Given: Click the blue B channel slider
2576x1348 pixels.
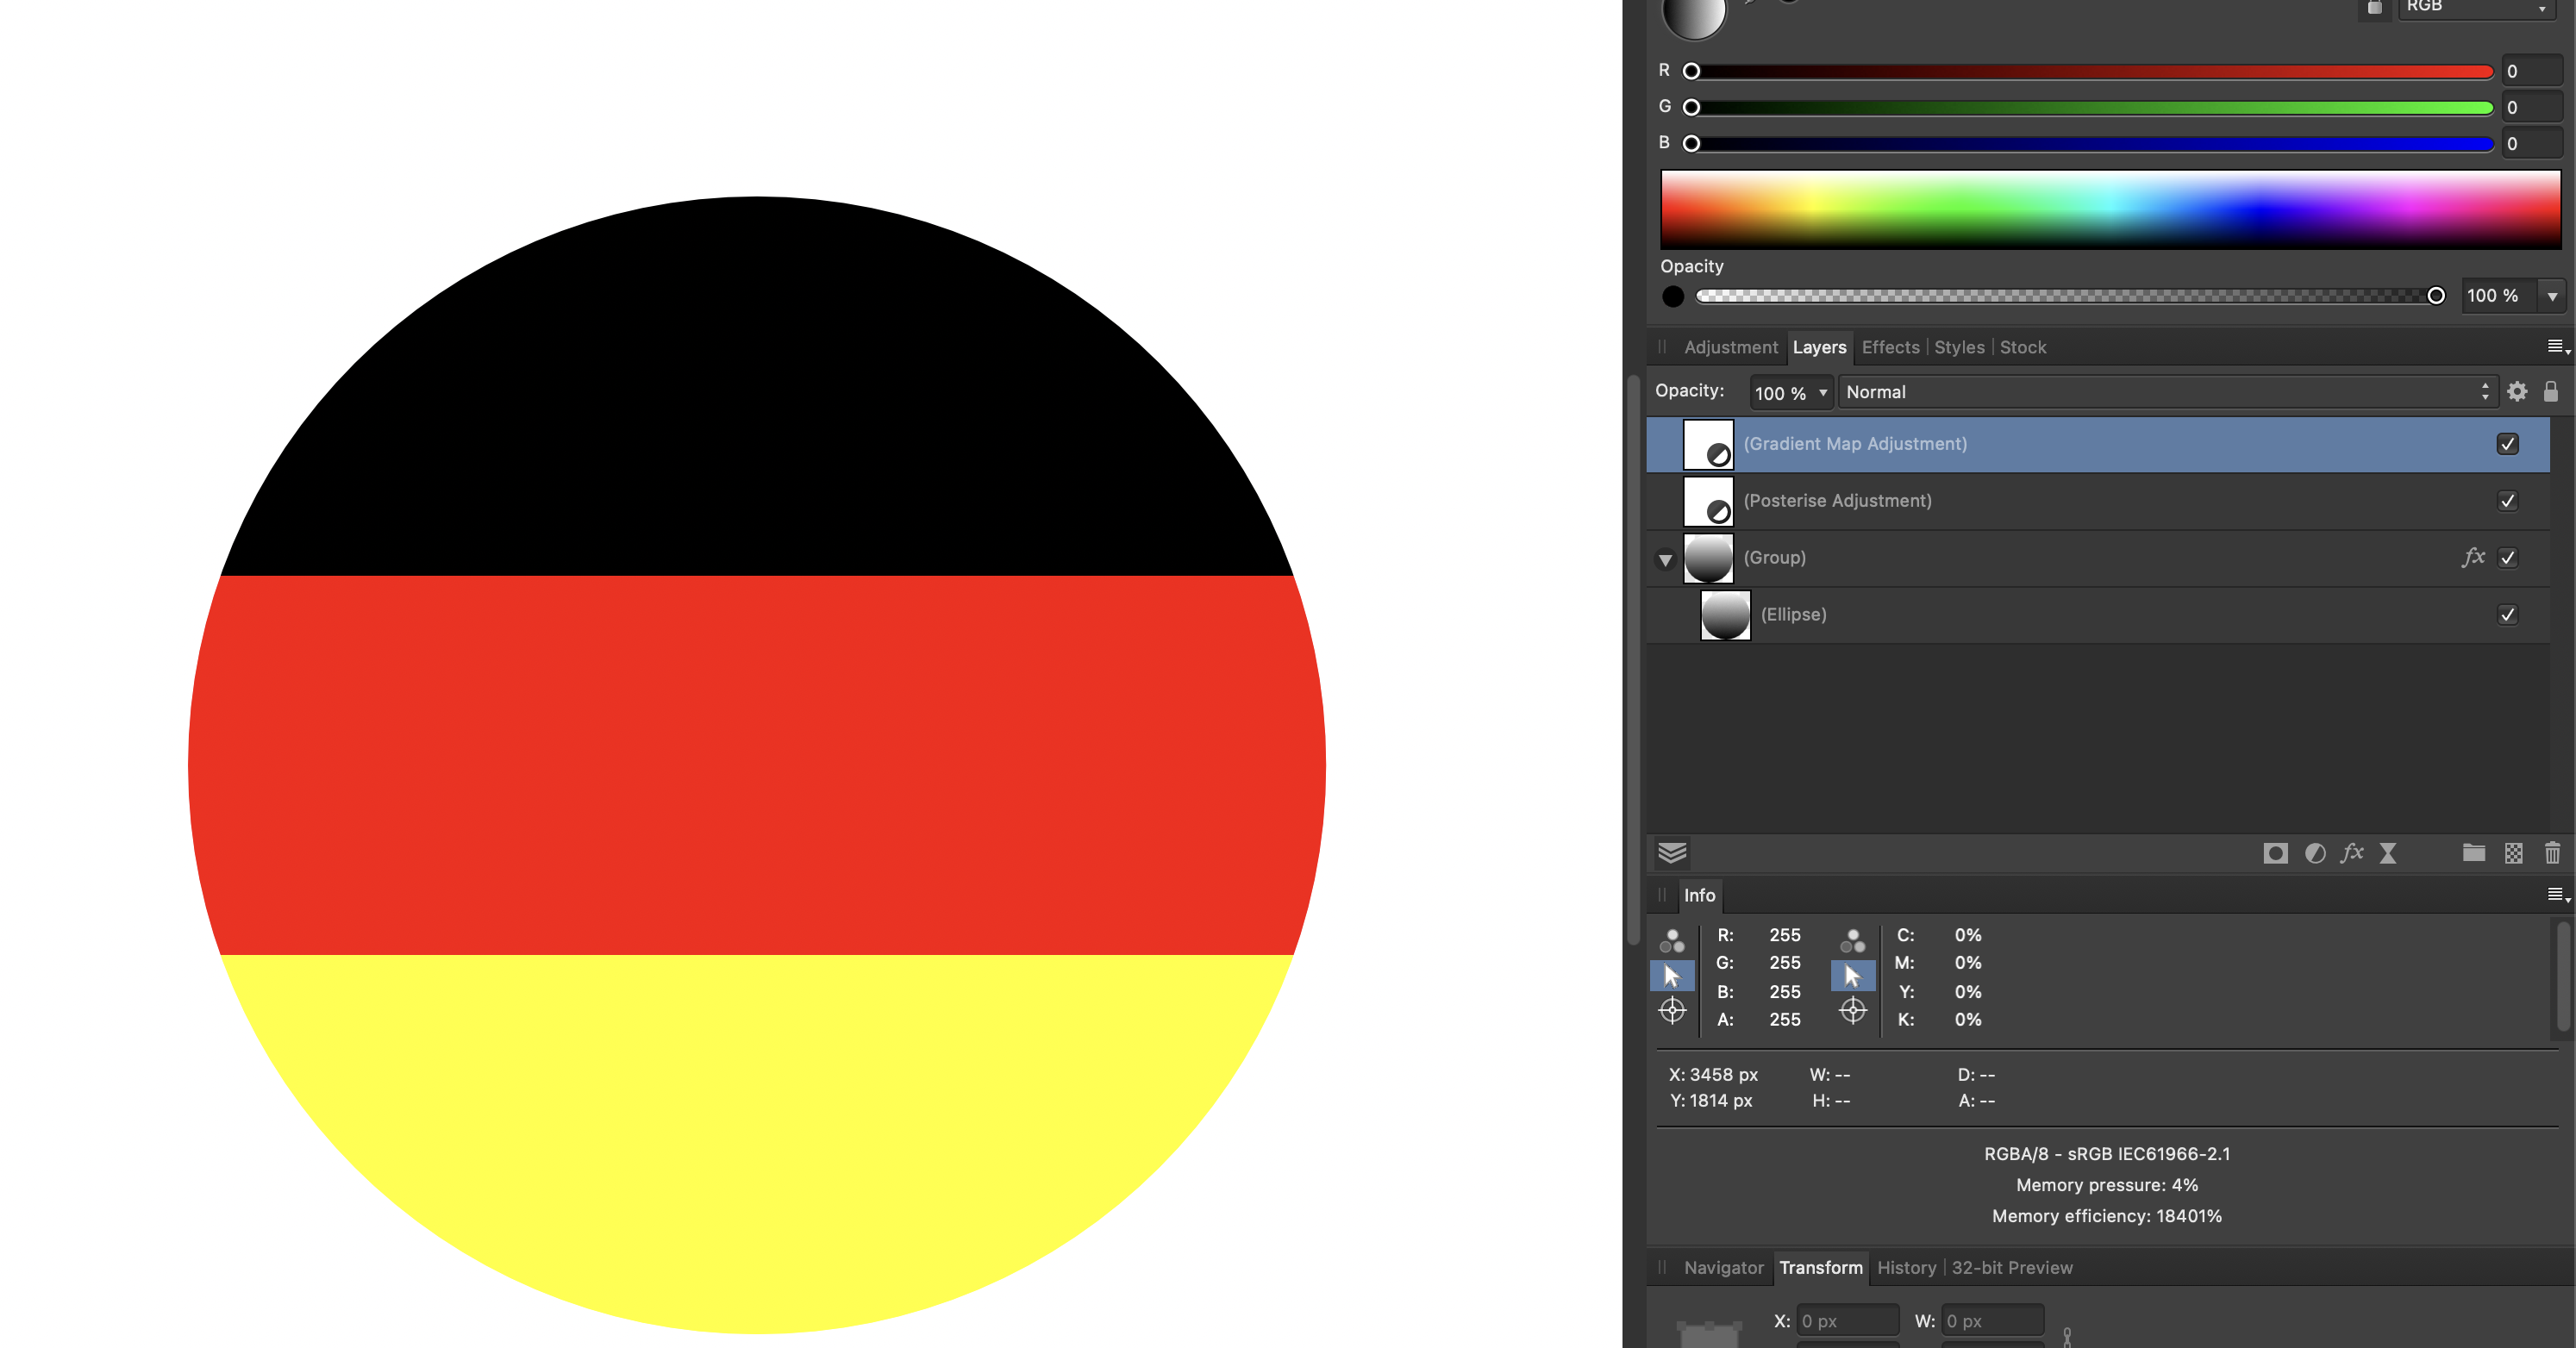Looking at the screenshot, I should (x=2091, y=143).
